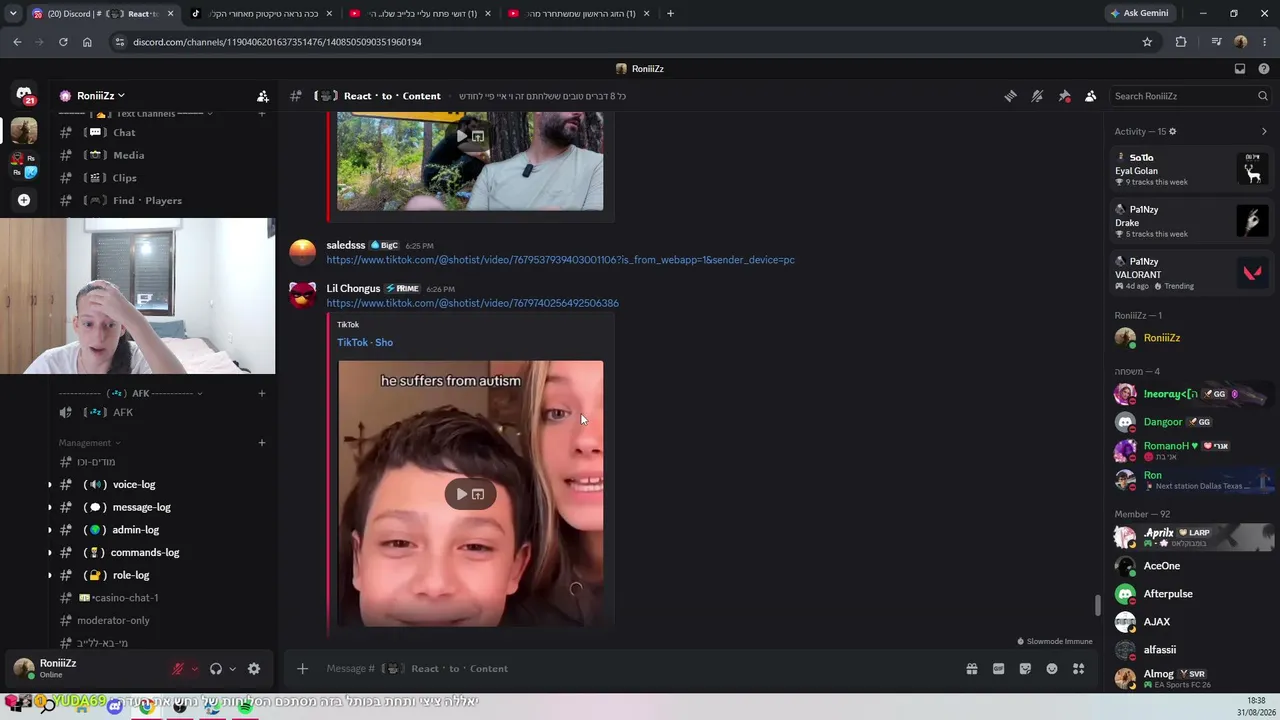Open Discord help icon in title bar
This screenshot has width=1280, height=720.
pos(1264,69)
